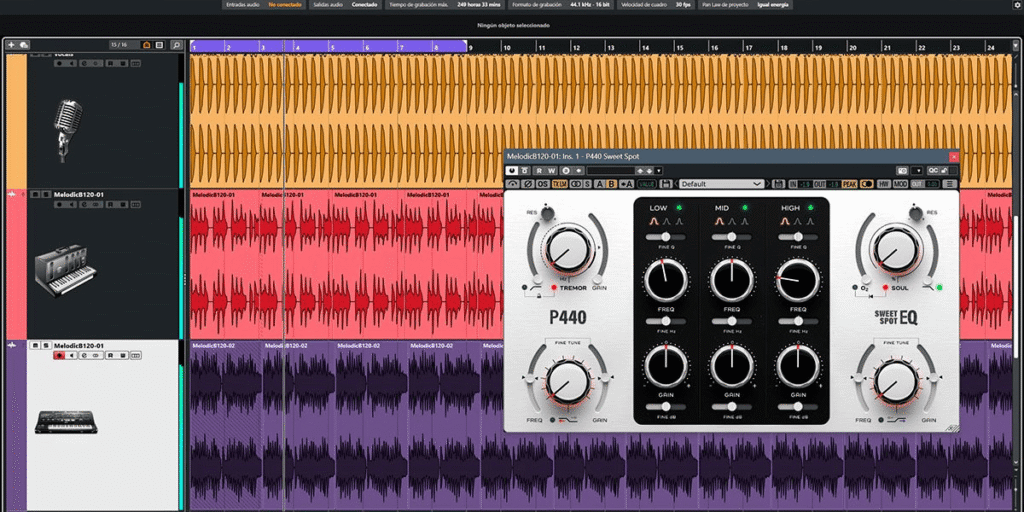Toggle the SOUL red LED switch
The height and width of the screenshot is (512, 1024).
tap(886, 287)
